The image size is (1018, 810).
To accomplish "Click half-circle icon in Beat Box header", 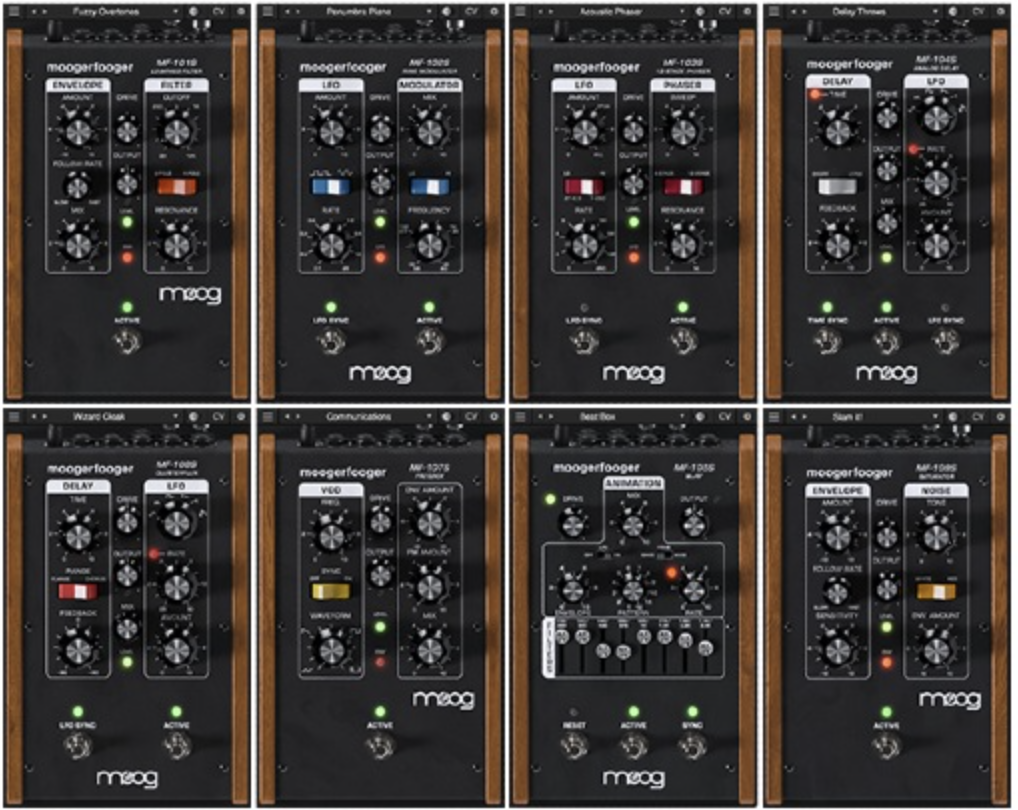I will [x=700, y=416].
